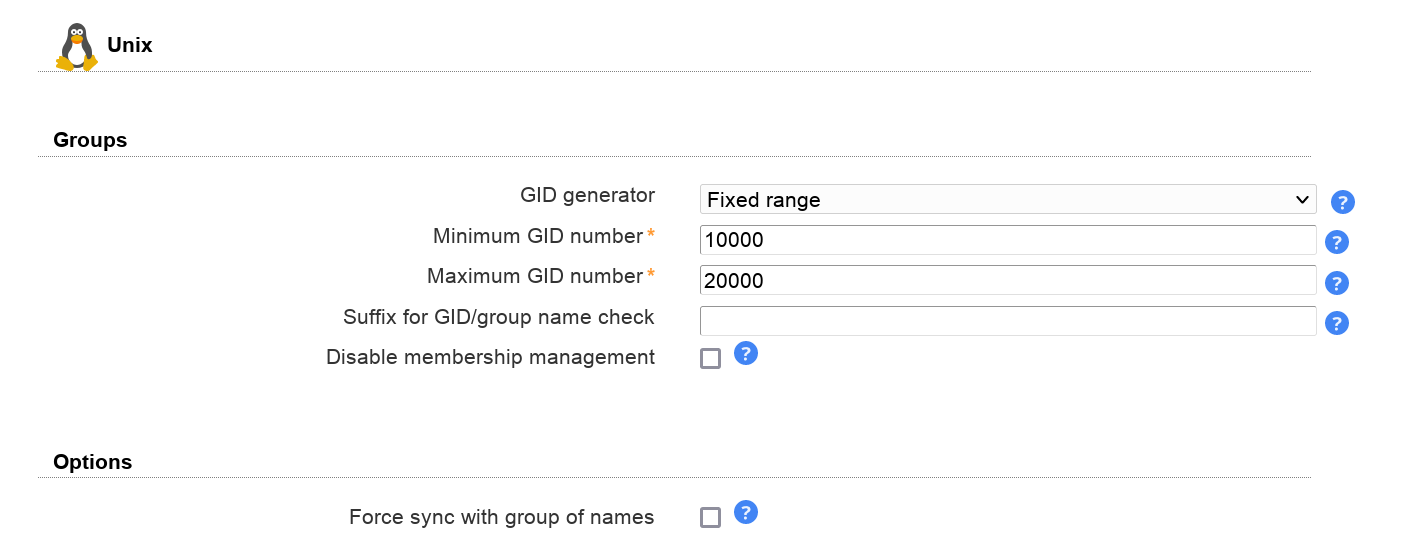View help for Disable membership management
The image size is (1428, 558).
[745, 353]
